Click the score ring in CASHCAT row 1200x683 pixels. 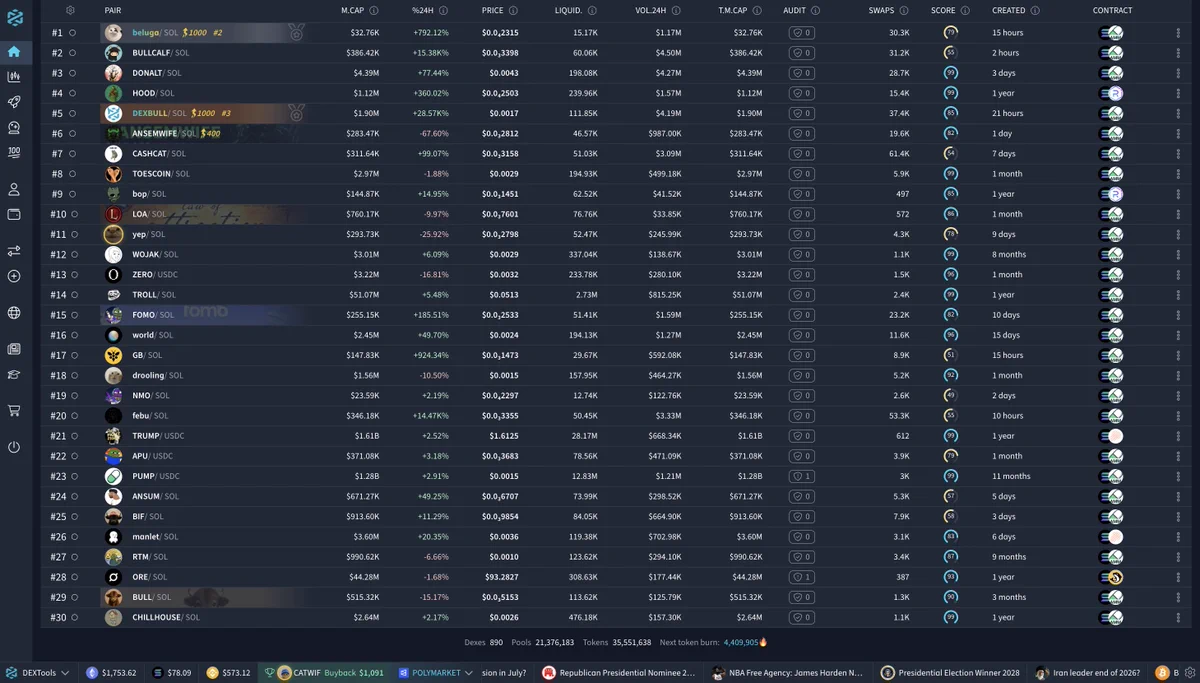coord(950,153)
